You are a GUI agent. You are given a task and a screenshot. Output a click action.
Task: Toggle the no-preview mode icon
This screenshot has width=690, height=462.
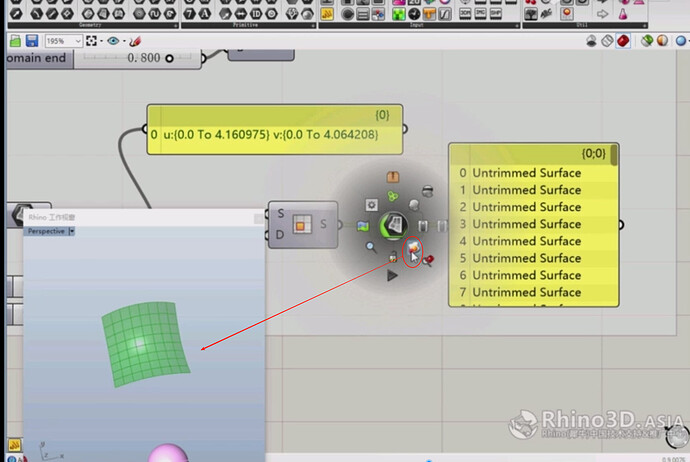(591, 41)
